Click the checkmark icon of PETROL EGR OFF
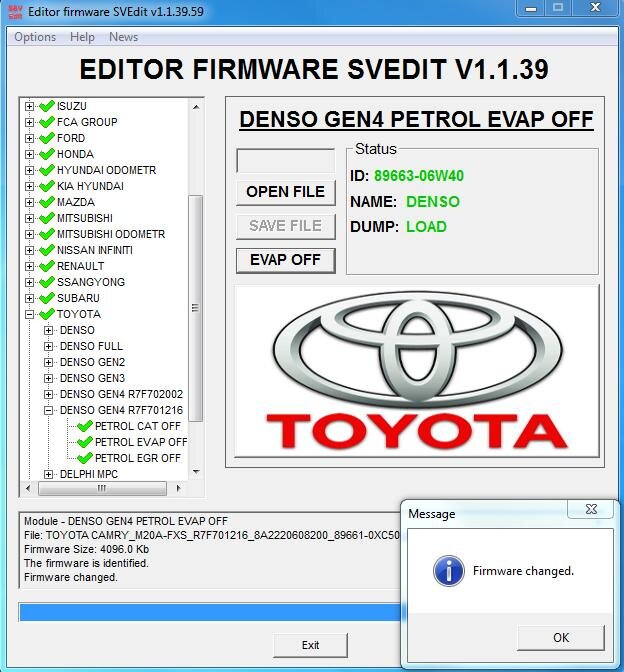The image size is (624, 672). coord(85,458)
